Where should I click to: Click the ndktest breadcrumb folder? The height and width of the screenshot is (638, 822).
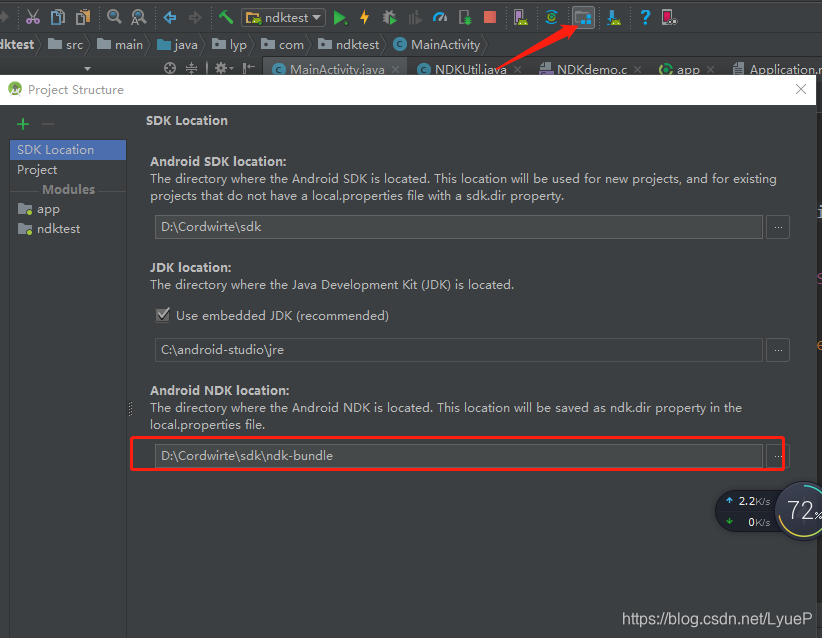[349, 45]
